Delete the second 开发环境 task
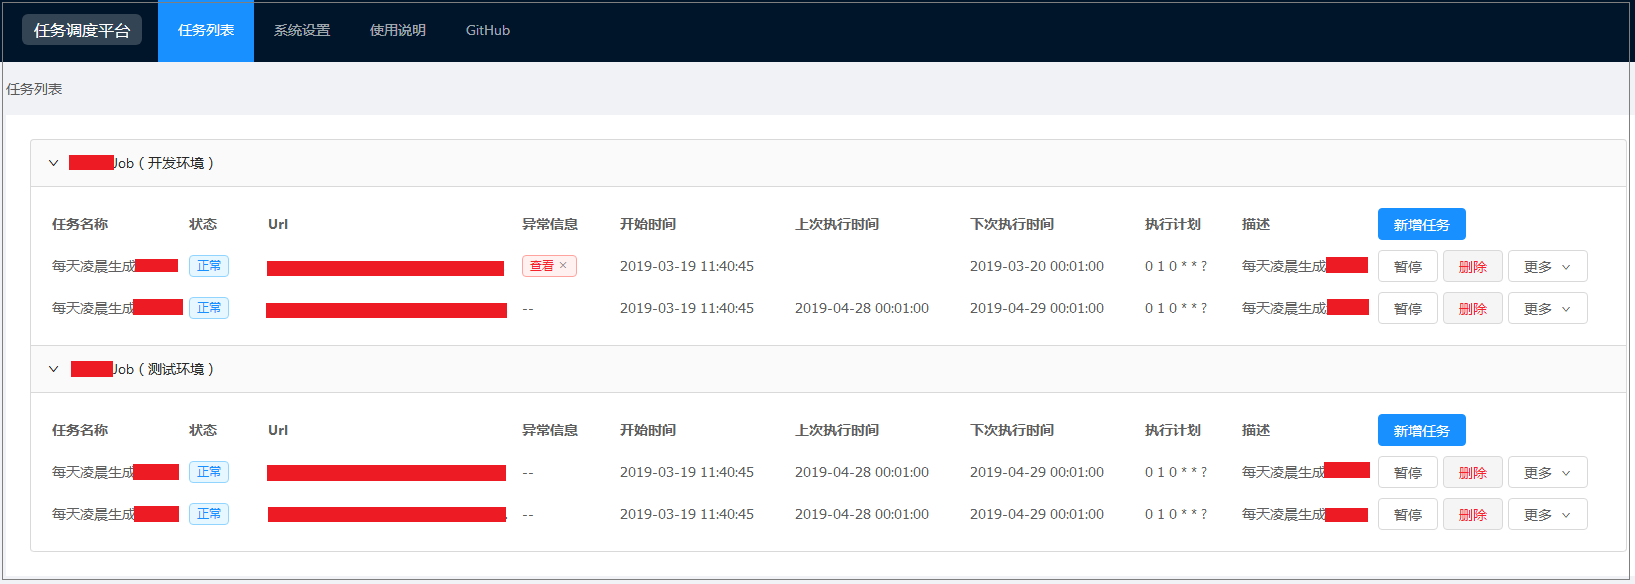The image size is (1635, 584). pyautogui.click(x=1472, y=309)
